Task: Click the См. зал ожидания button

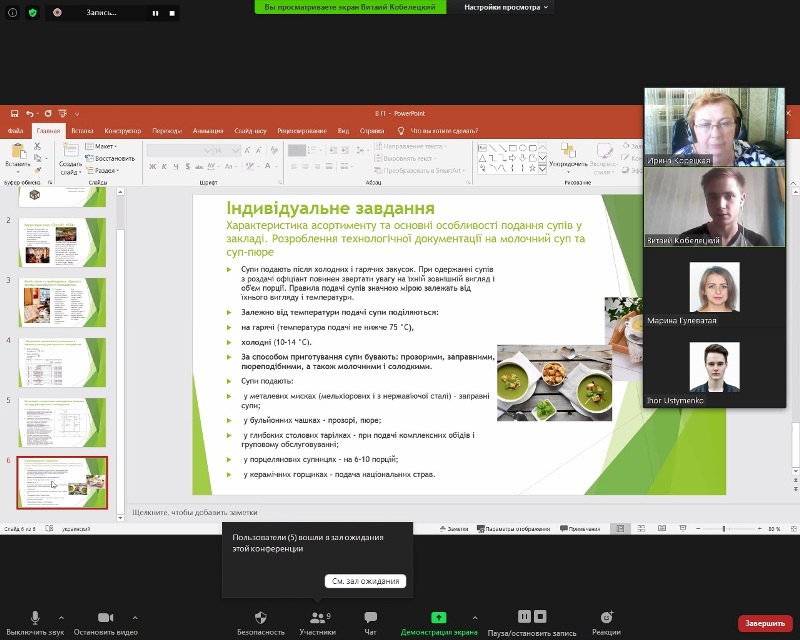Action: [365, 581]
